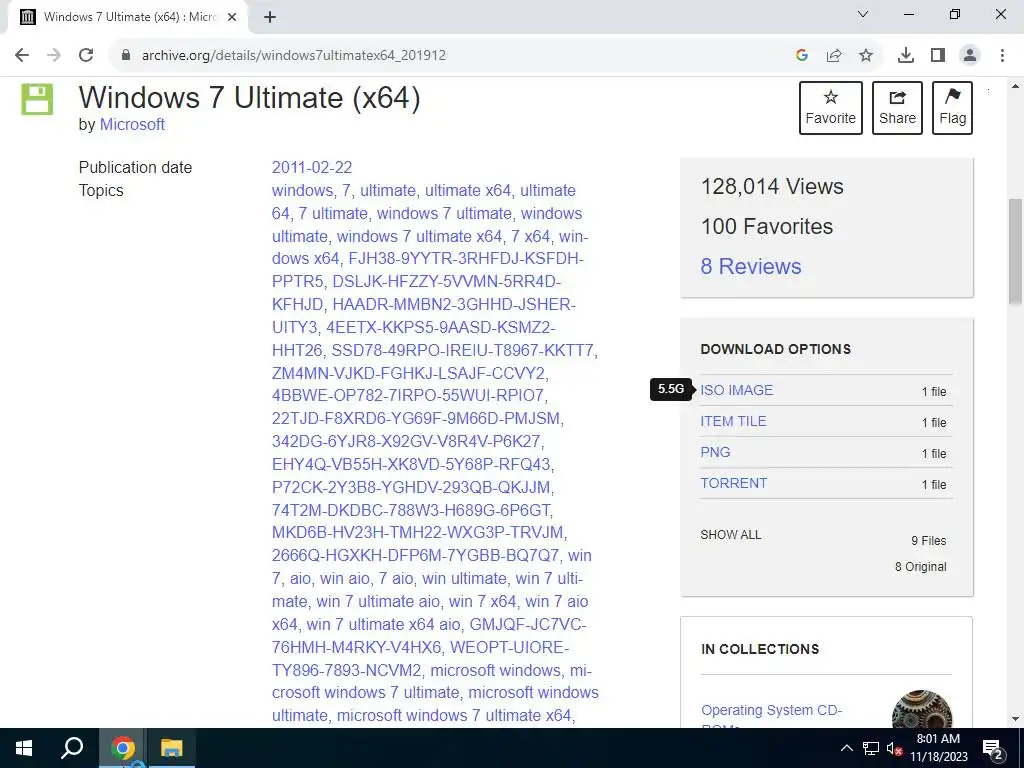The image size is (1024, 768).
Task: Open the 8 Reviews link
Action: tap(751, 266)
